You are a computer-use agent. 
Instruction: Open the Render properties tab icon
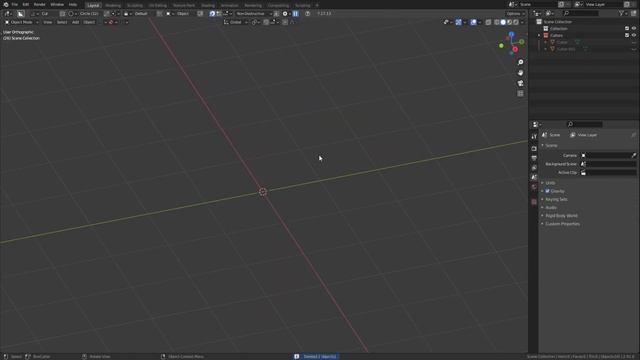coord(534,149)
